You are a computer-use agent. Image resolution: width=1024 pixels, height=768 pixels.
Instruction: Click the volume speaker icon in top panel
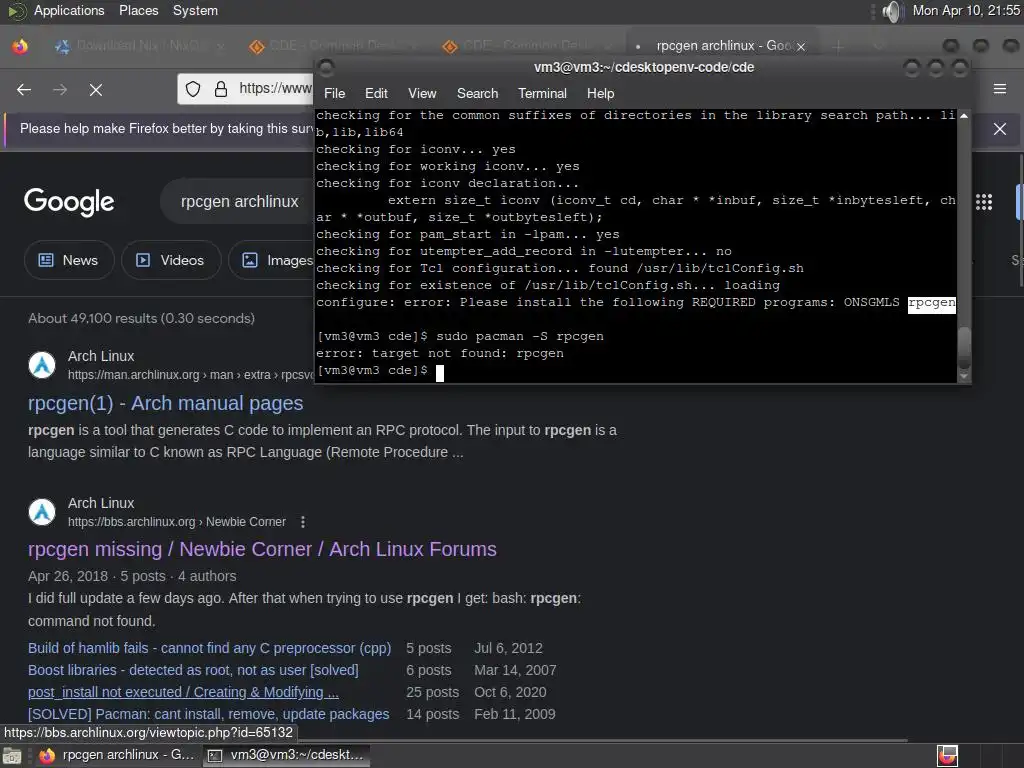[892, 10]
